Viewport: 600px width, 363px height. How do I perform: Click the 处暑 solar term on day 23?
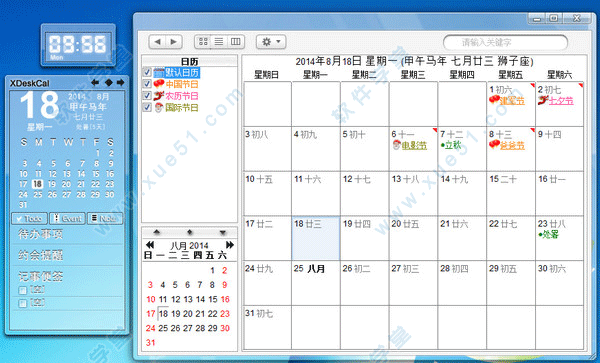point(549,235)
